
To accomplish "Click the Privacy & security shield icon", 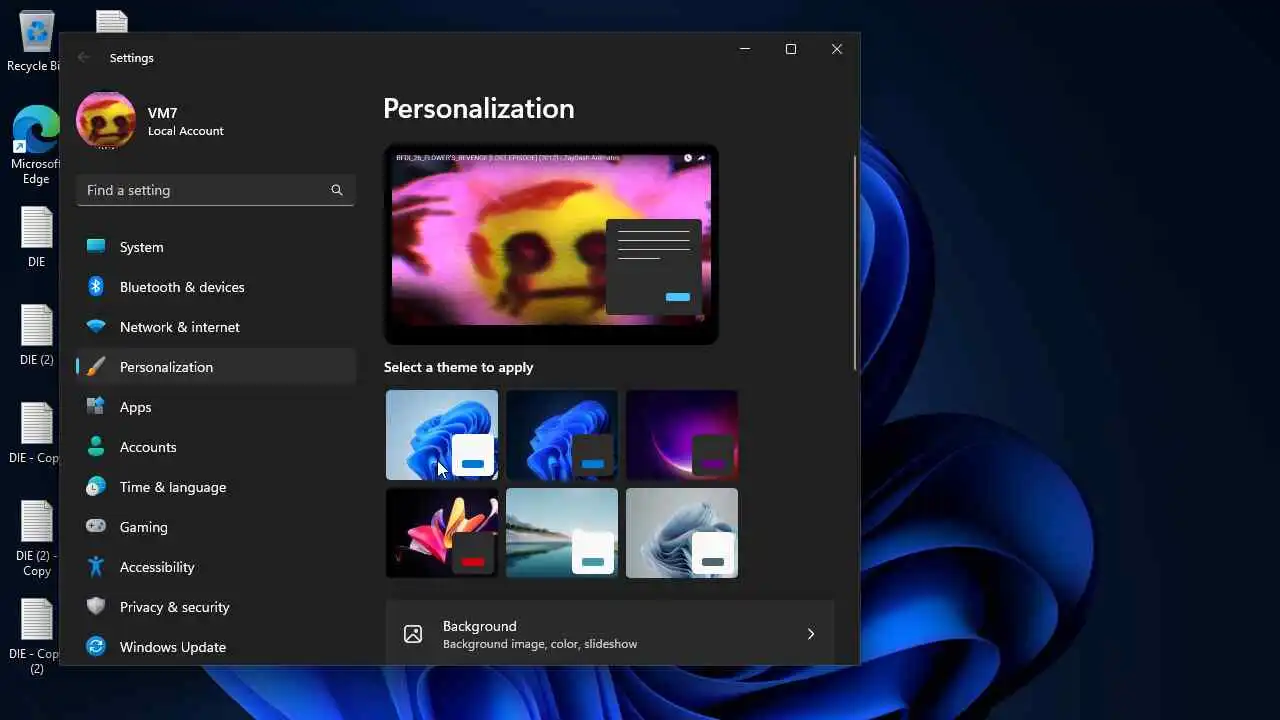I will [x=96, y=606].
